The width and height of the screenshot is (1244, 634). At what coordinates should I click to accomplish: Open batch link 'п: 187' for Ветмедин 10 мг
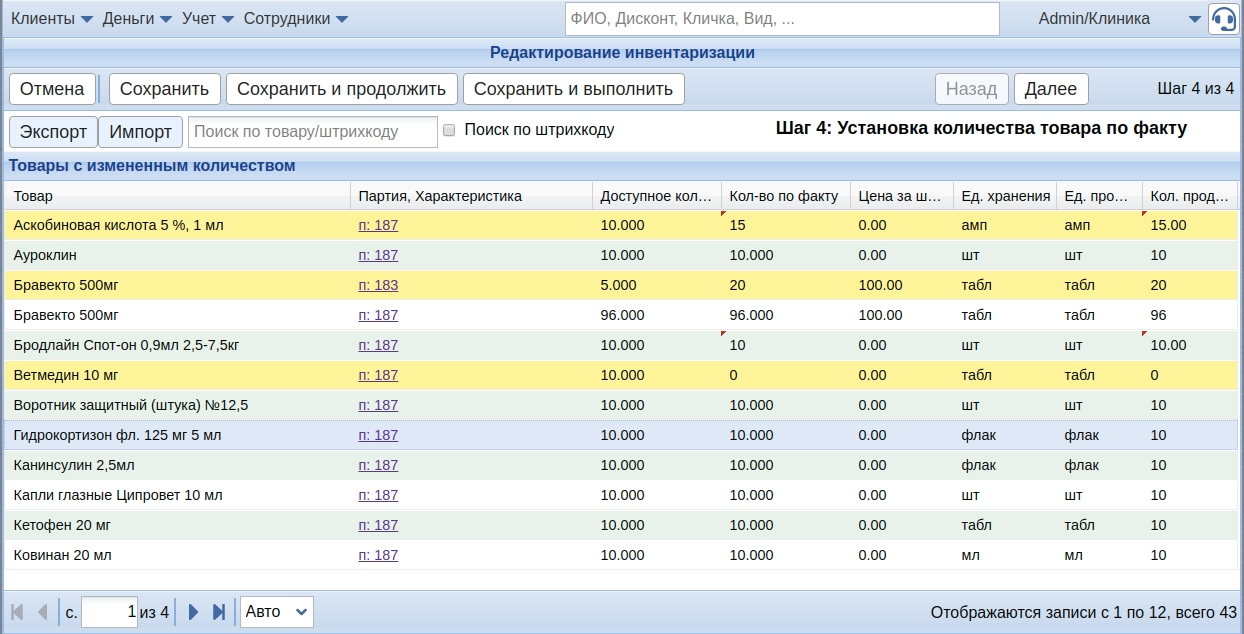coord(378,375)
